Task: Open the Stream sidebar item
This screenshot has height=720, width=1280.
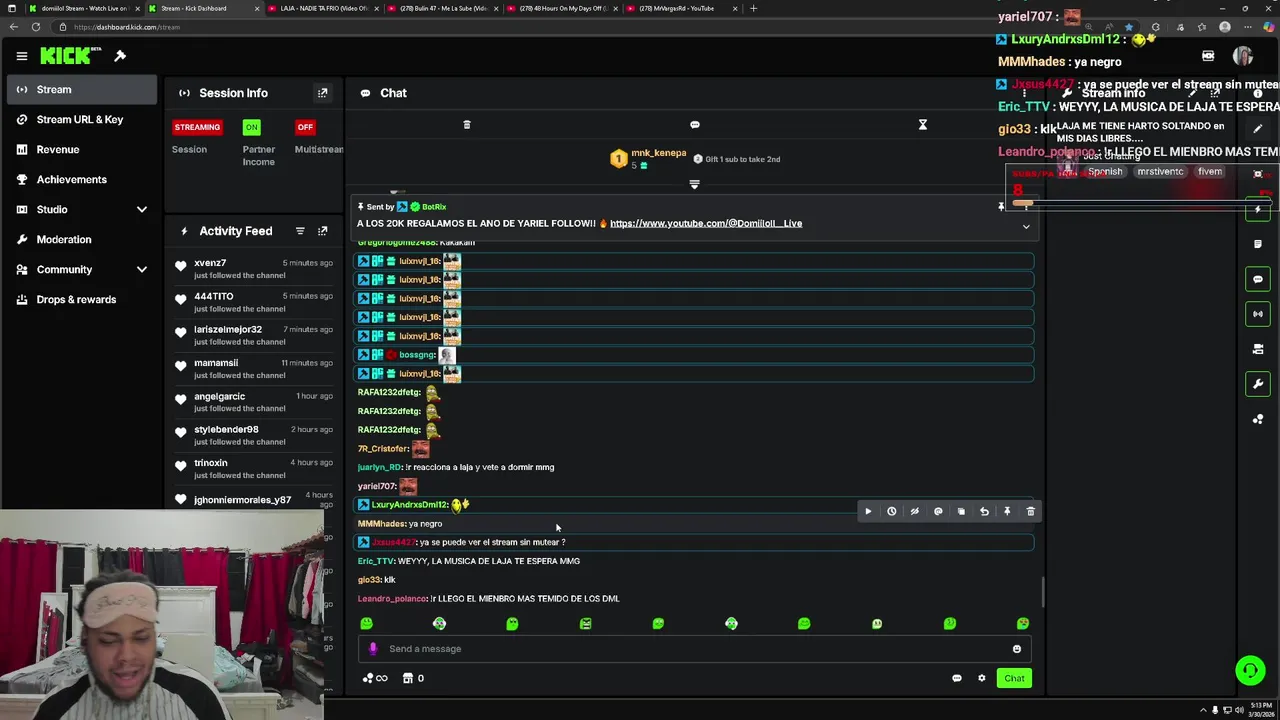Action: 82,89
